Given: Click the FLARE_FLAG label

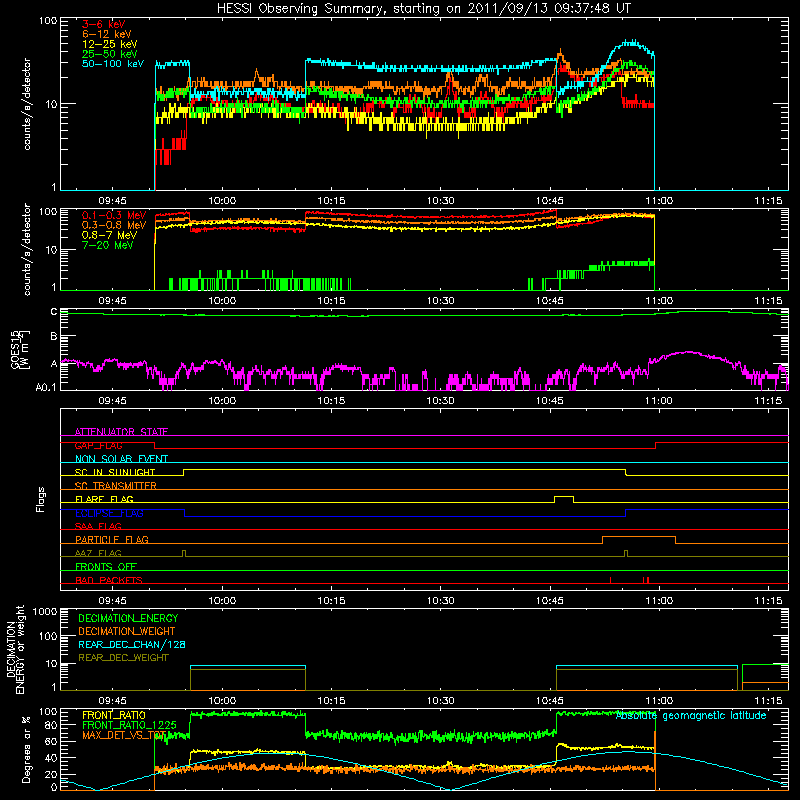Looking at the screenshot, I should pyautogui.click(x=104, y=499).
